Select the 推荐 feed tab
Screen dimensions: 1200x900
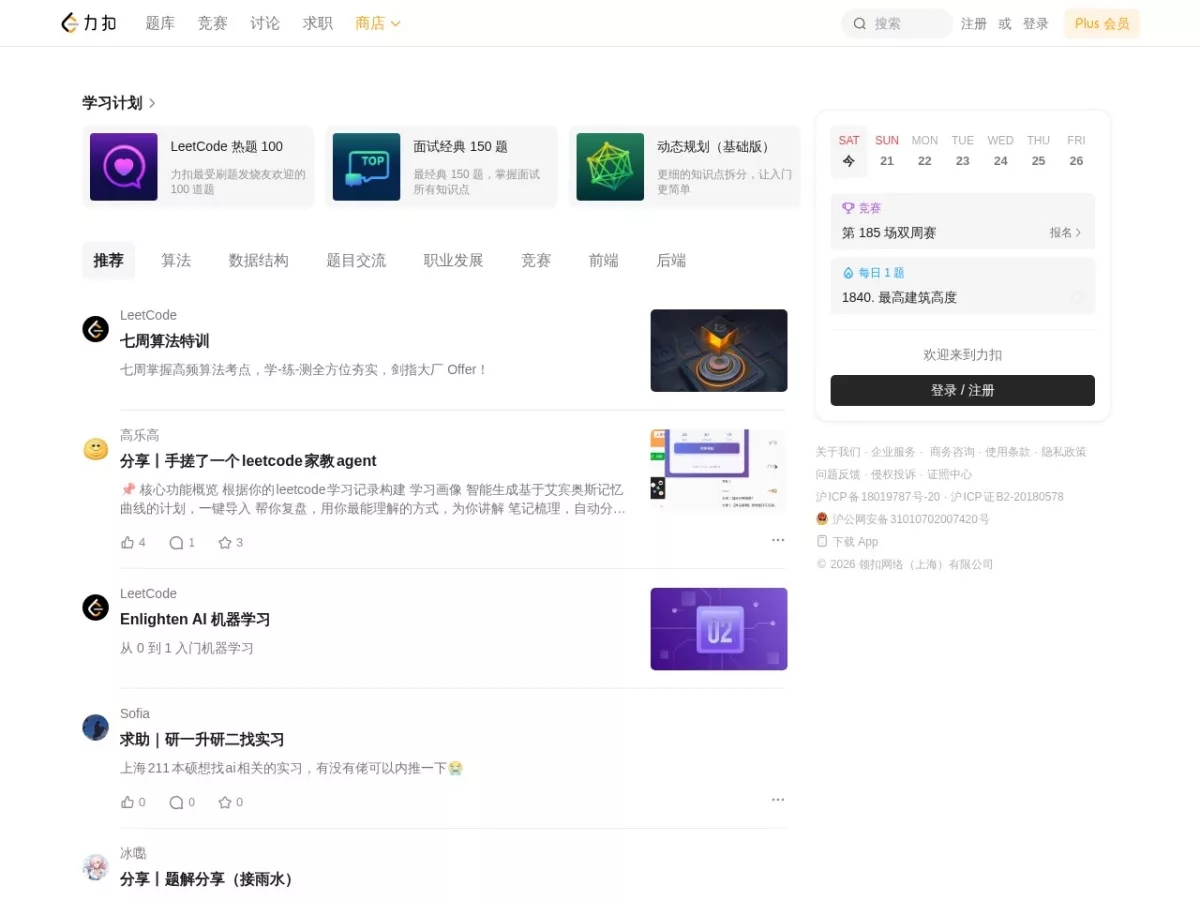(x=108, y=260)
